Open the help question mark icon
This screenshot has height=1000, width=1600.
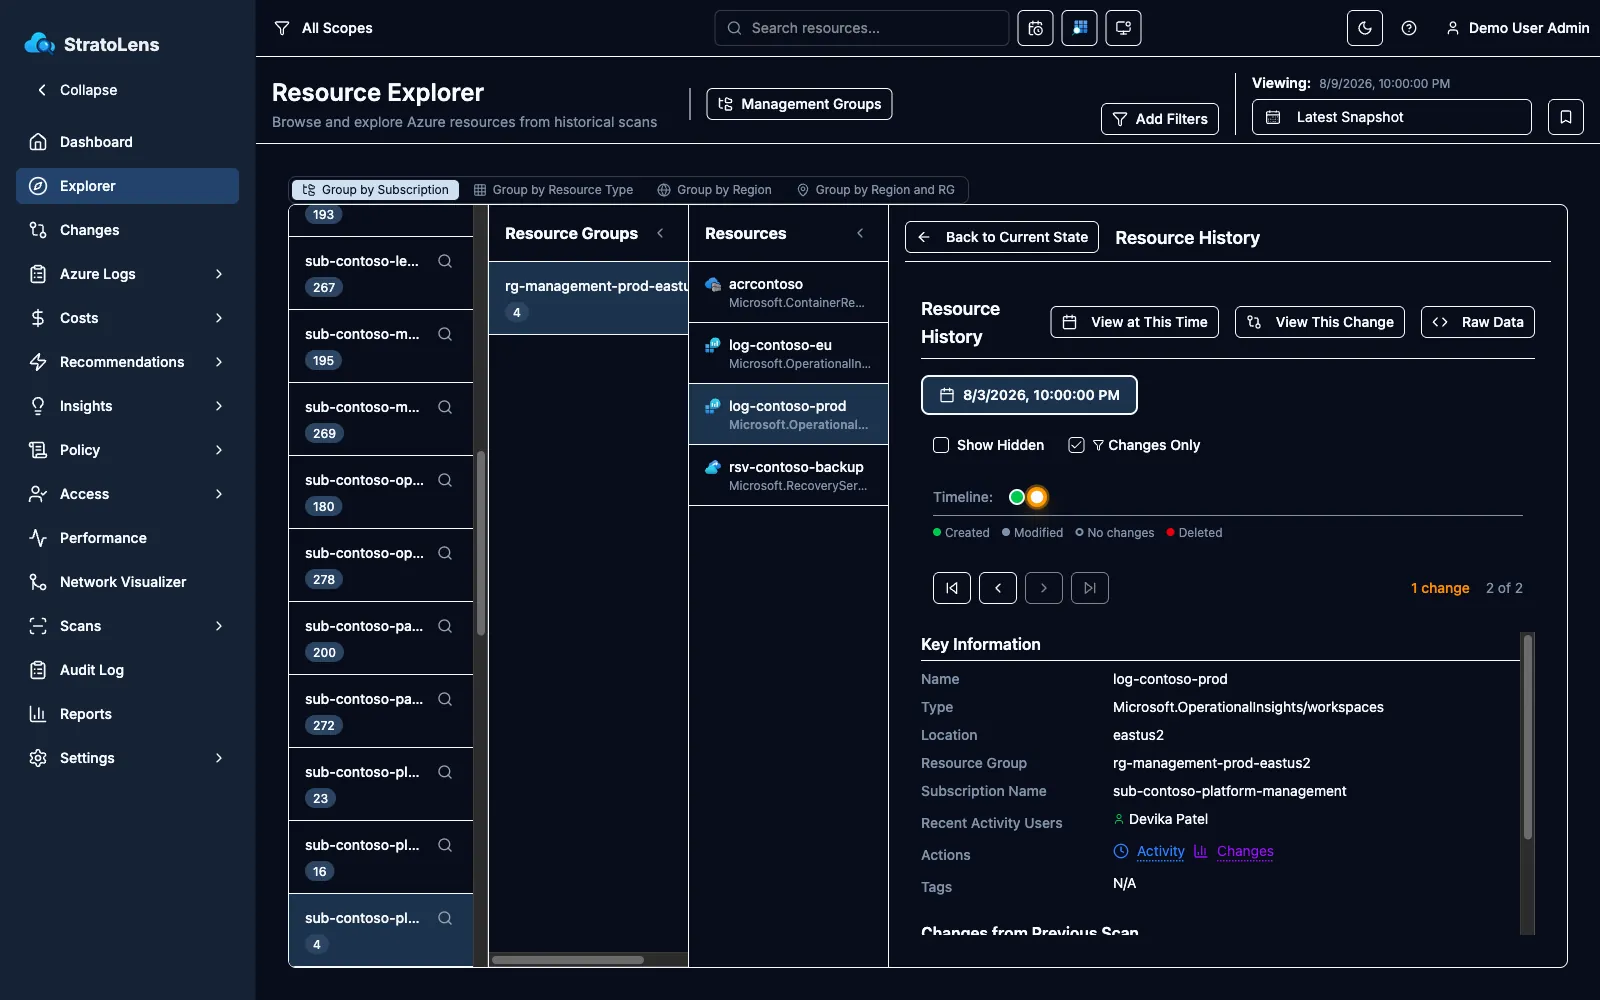(x=1409, y=28)
